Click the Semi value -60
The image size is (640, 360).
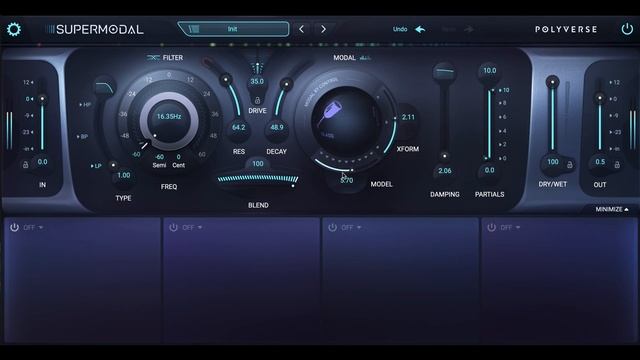(x=159, y=157)
